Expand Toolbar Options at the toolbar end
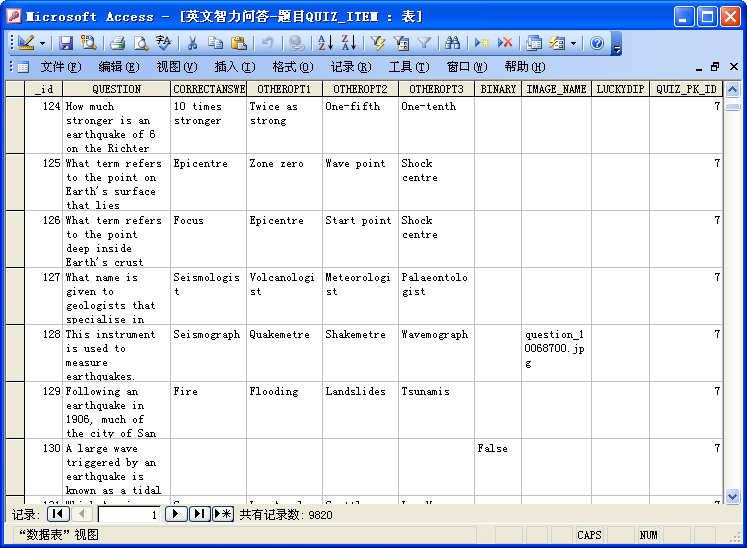The height and width of the screenshot is (548, 747). point(616,43)
